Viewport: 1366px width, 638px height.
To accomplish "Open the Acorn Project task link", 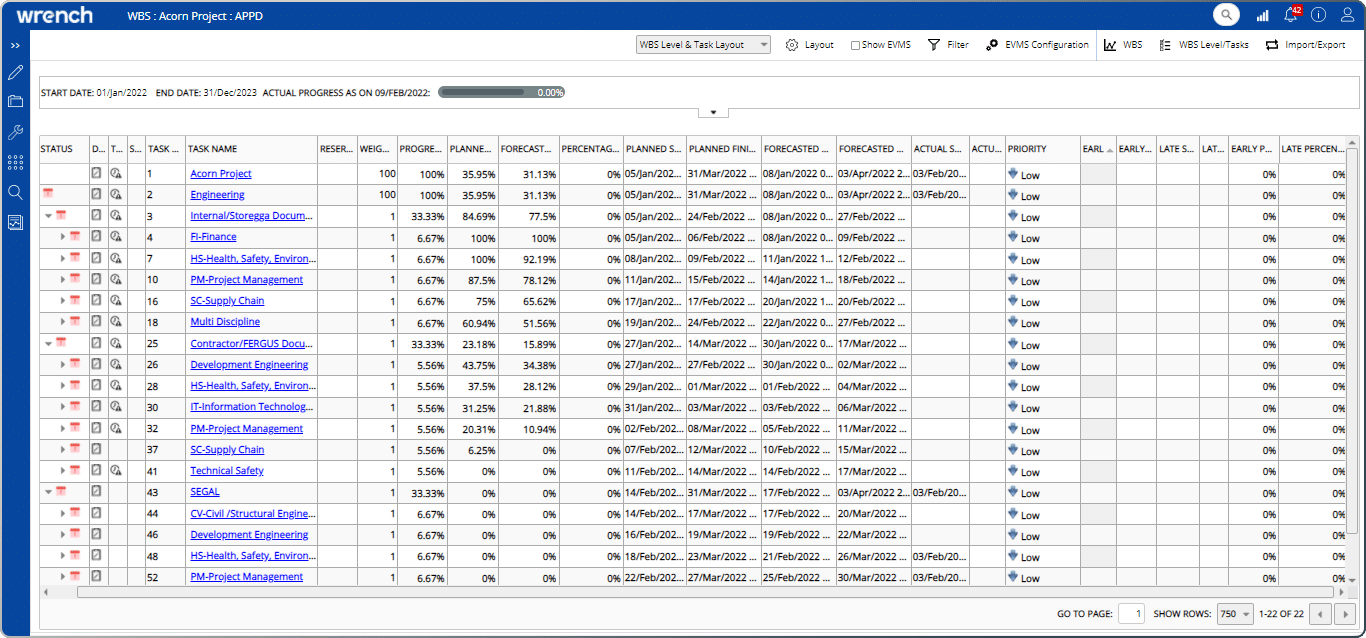I will pyautogui.click(x=221, y=174).
